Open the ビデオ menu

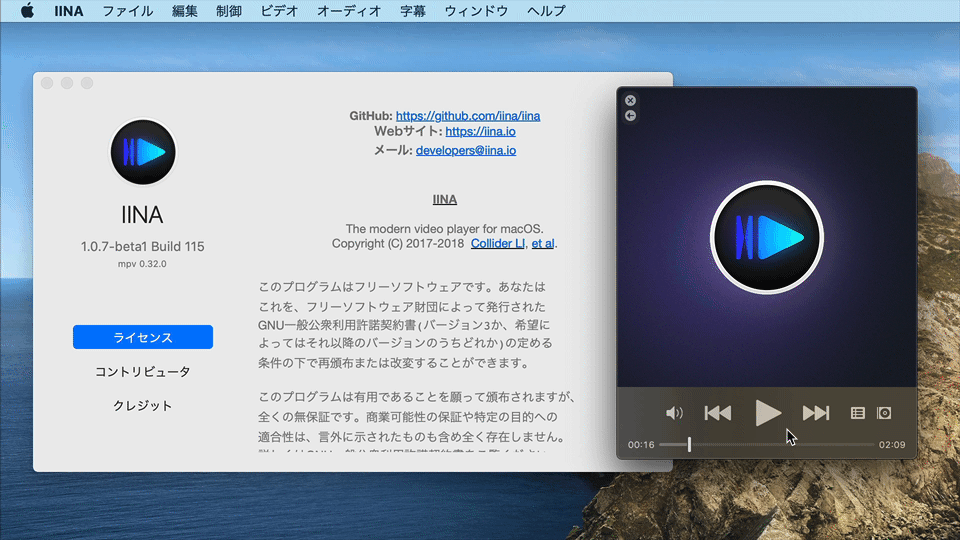(x=279, y=11)
